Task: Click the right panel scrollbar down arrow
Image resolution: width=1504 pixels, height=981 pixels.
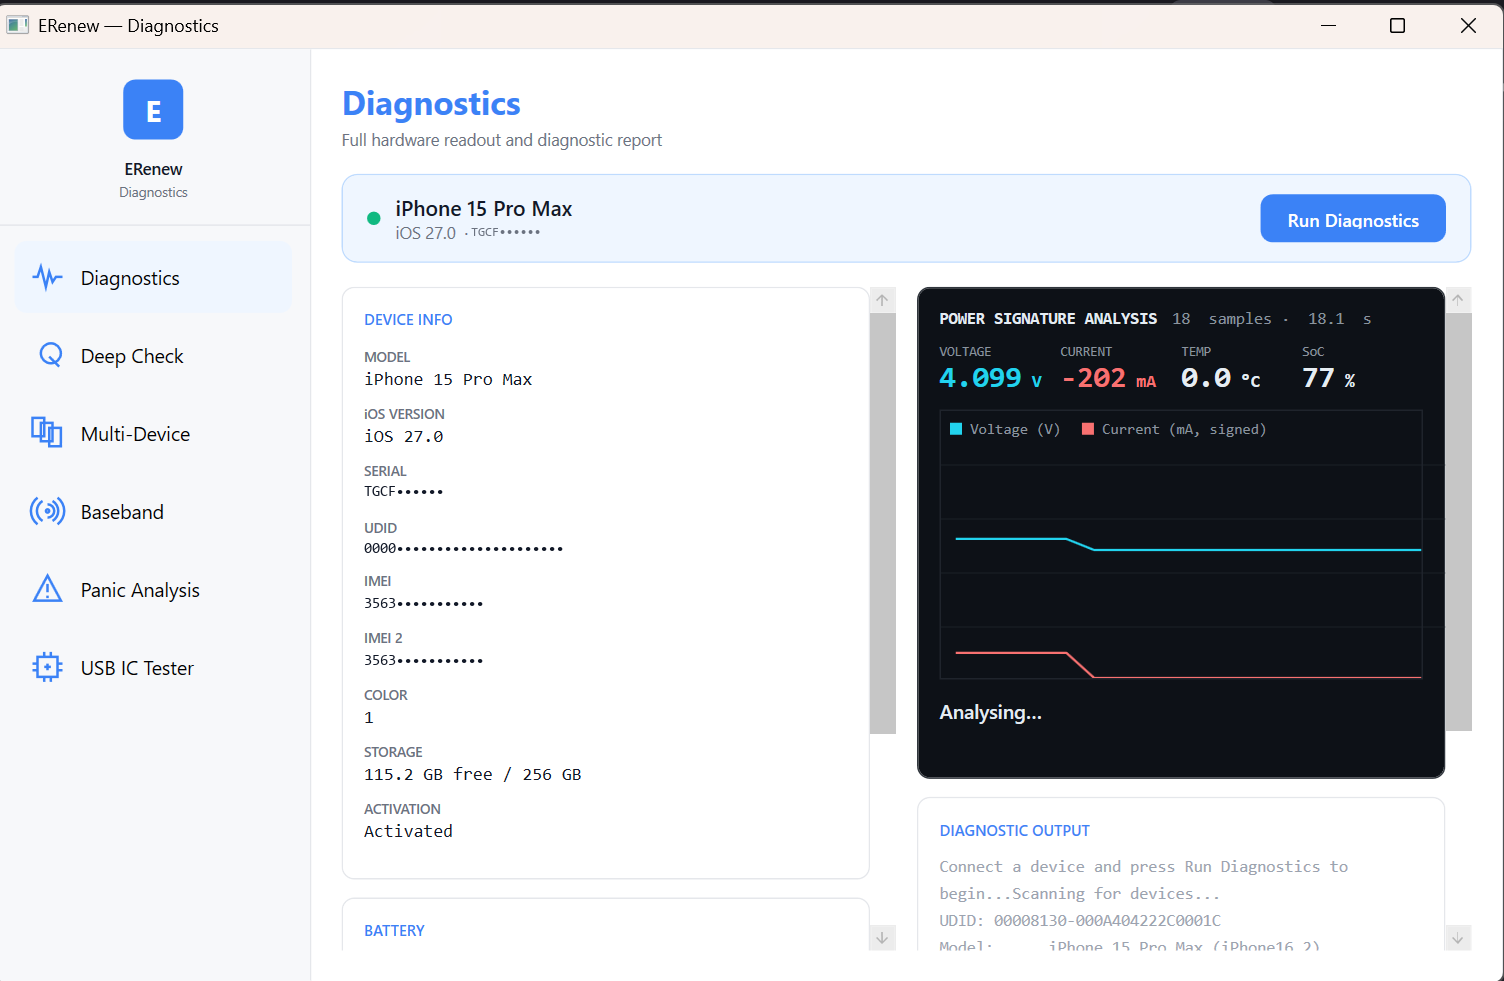Action: click(1458, 937)
